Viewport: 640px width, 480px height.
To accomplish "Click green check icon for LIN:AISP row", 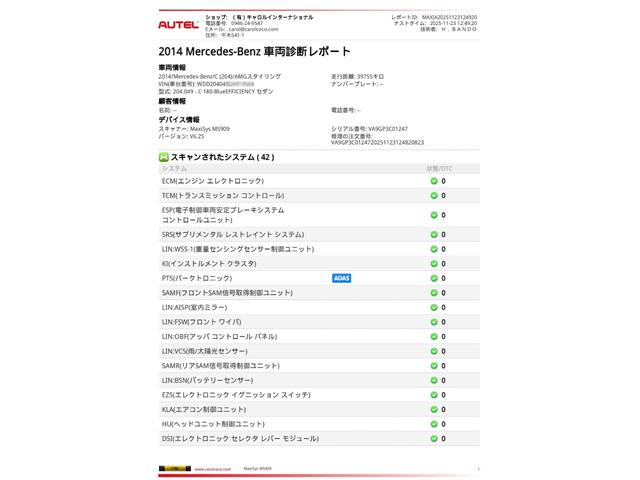I will [434, 307].
